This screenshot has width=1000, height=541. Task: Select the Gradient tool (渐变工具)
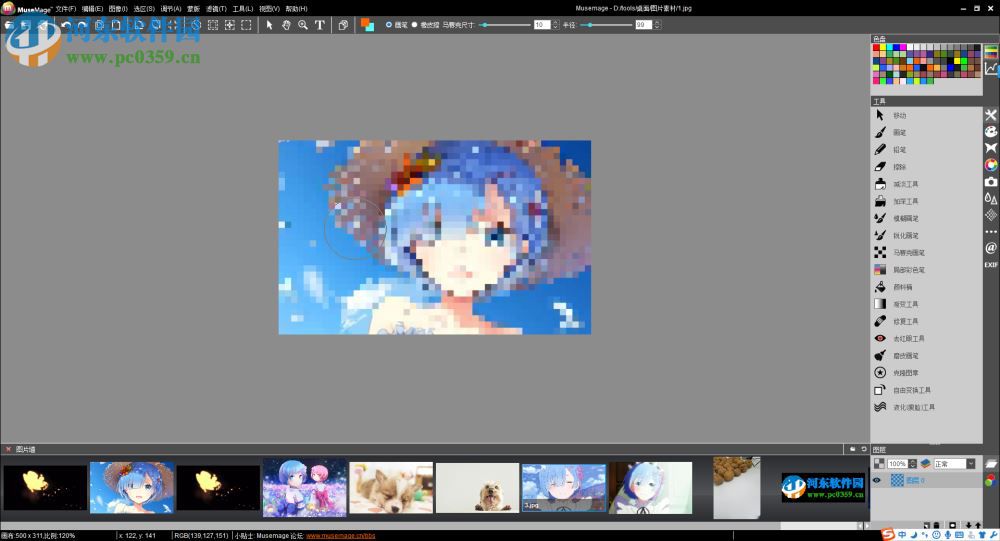click(880, 304)
